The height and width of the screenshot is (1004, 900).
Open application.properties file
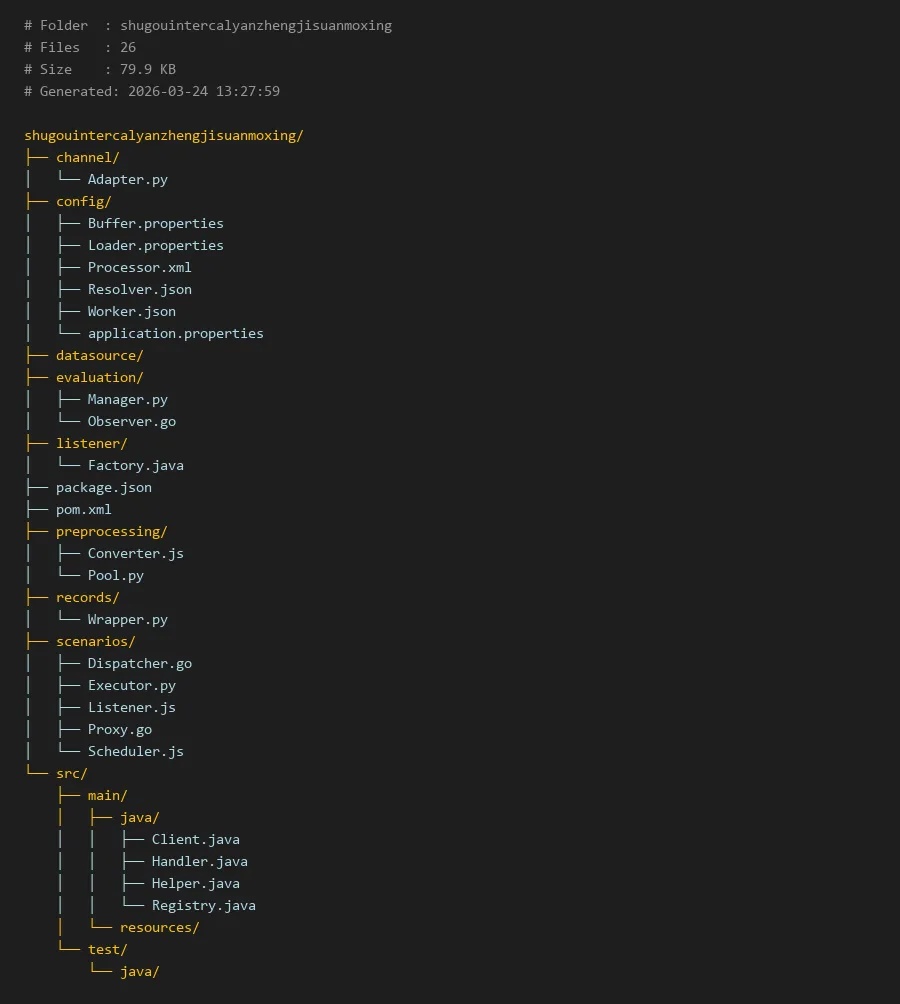pos(175,333)
